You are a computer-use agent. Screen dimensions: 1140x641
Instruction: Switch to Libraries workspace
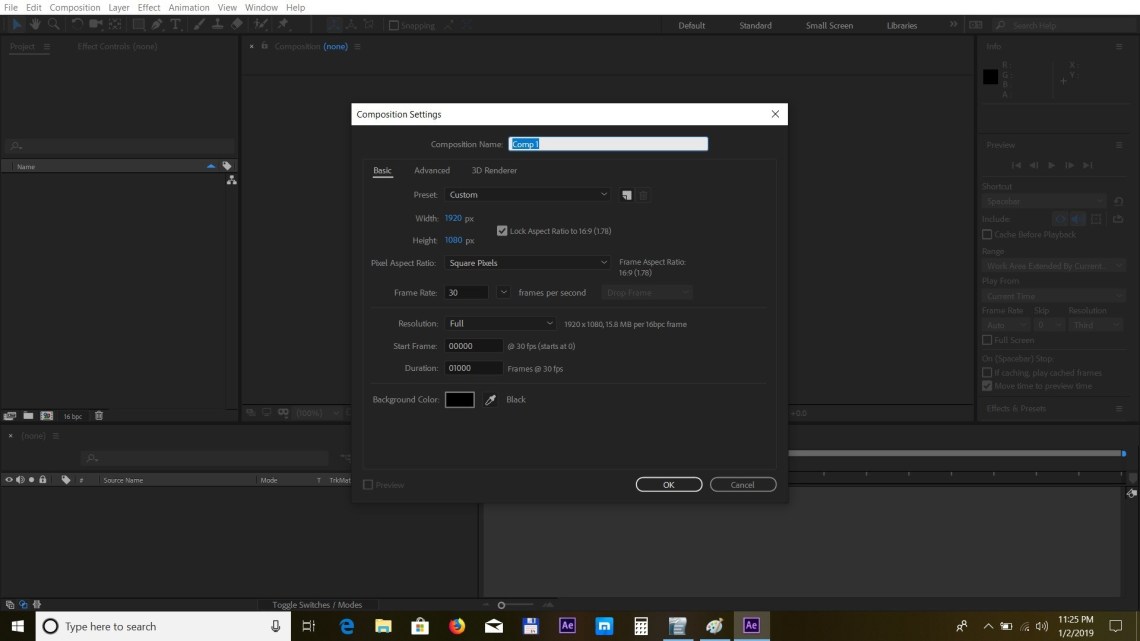coord(902,25)
